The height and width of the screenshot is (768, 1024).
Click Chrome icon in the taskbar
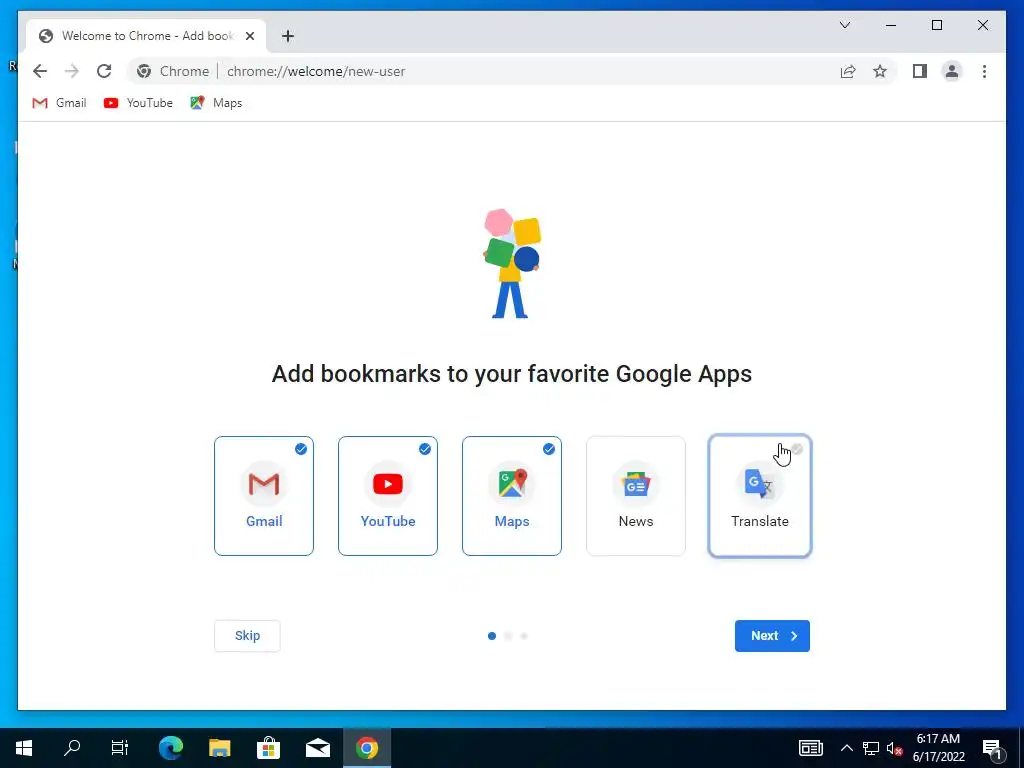point(367,748)
